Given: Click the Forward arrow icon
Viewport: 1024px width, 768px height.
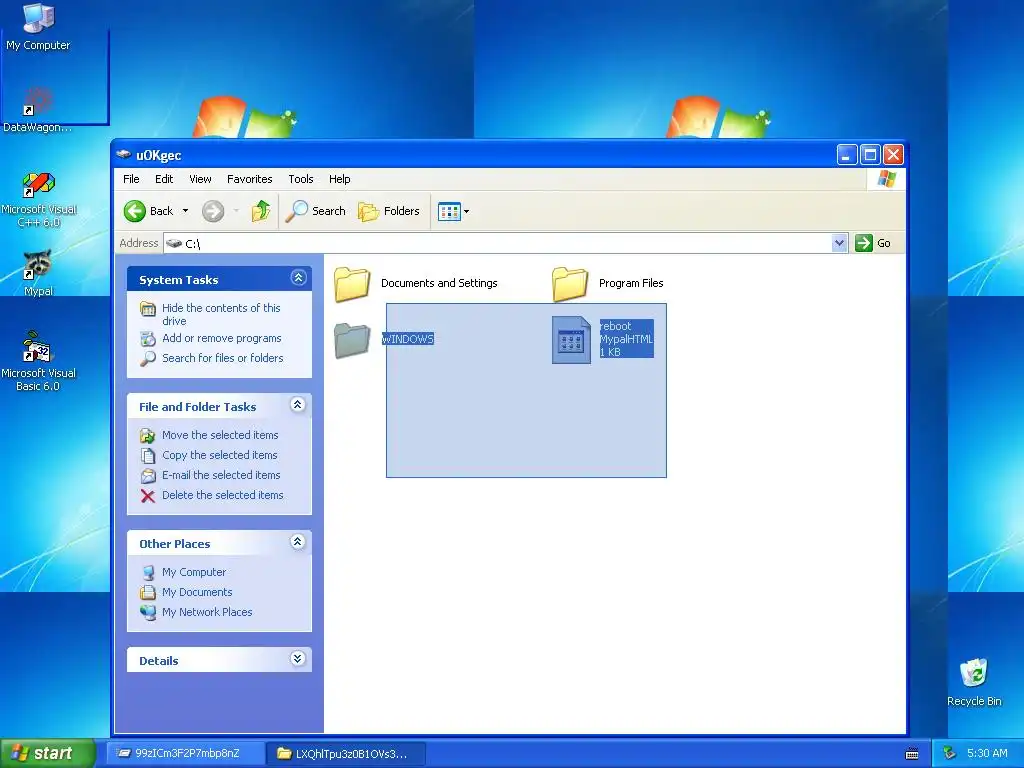Looking at the screenshot, I should tap(213, 211).
